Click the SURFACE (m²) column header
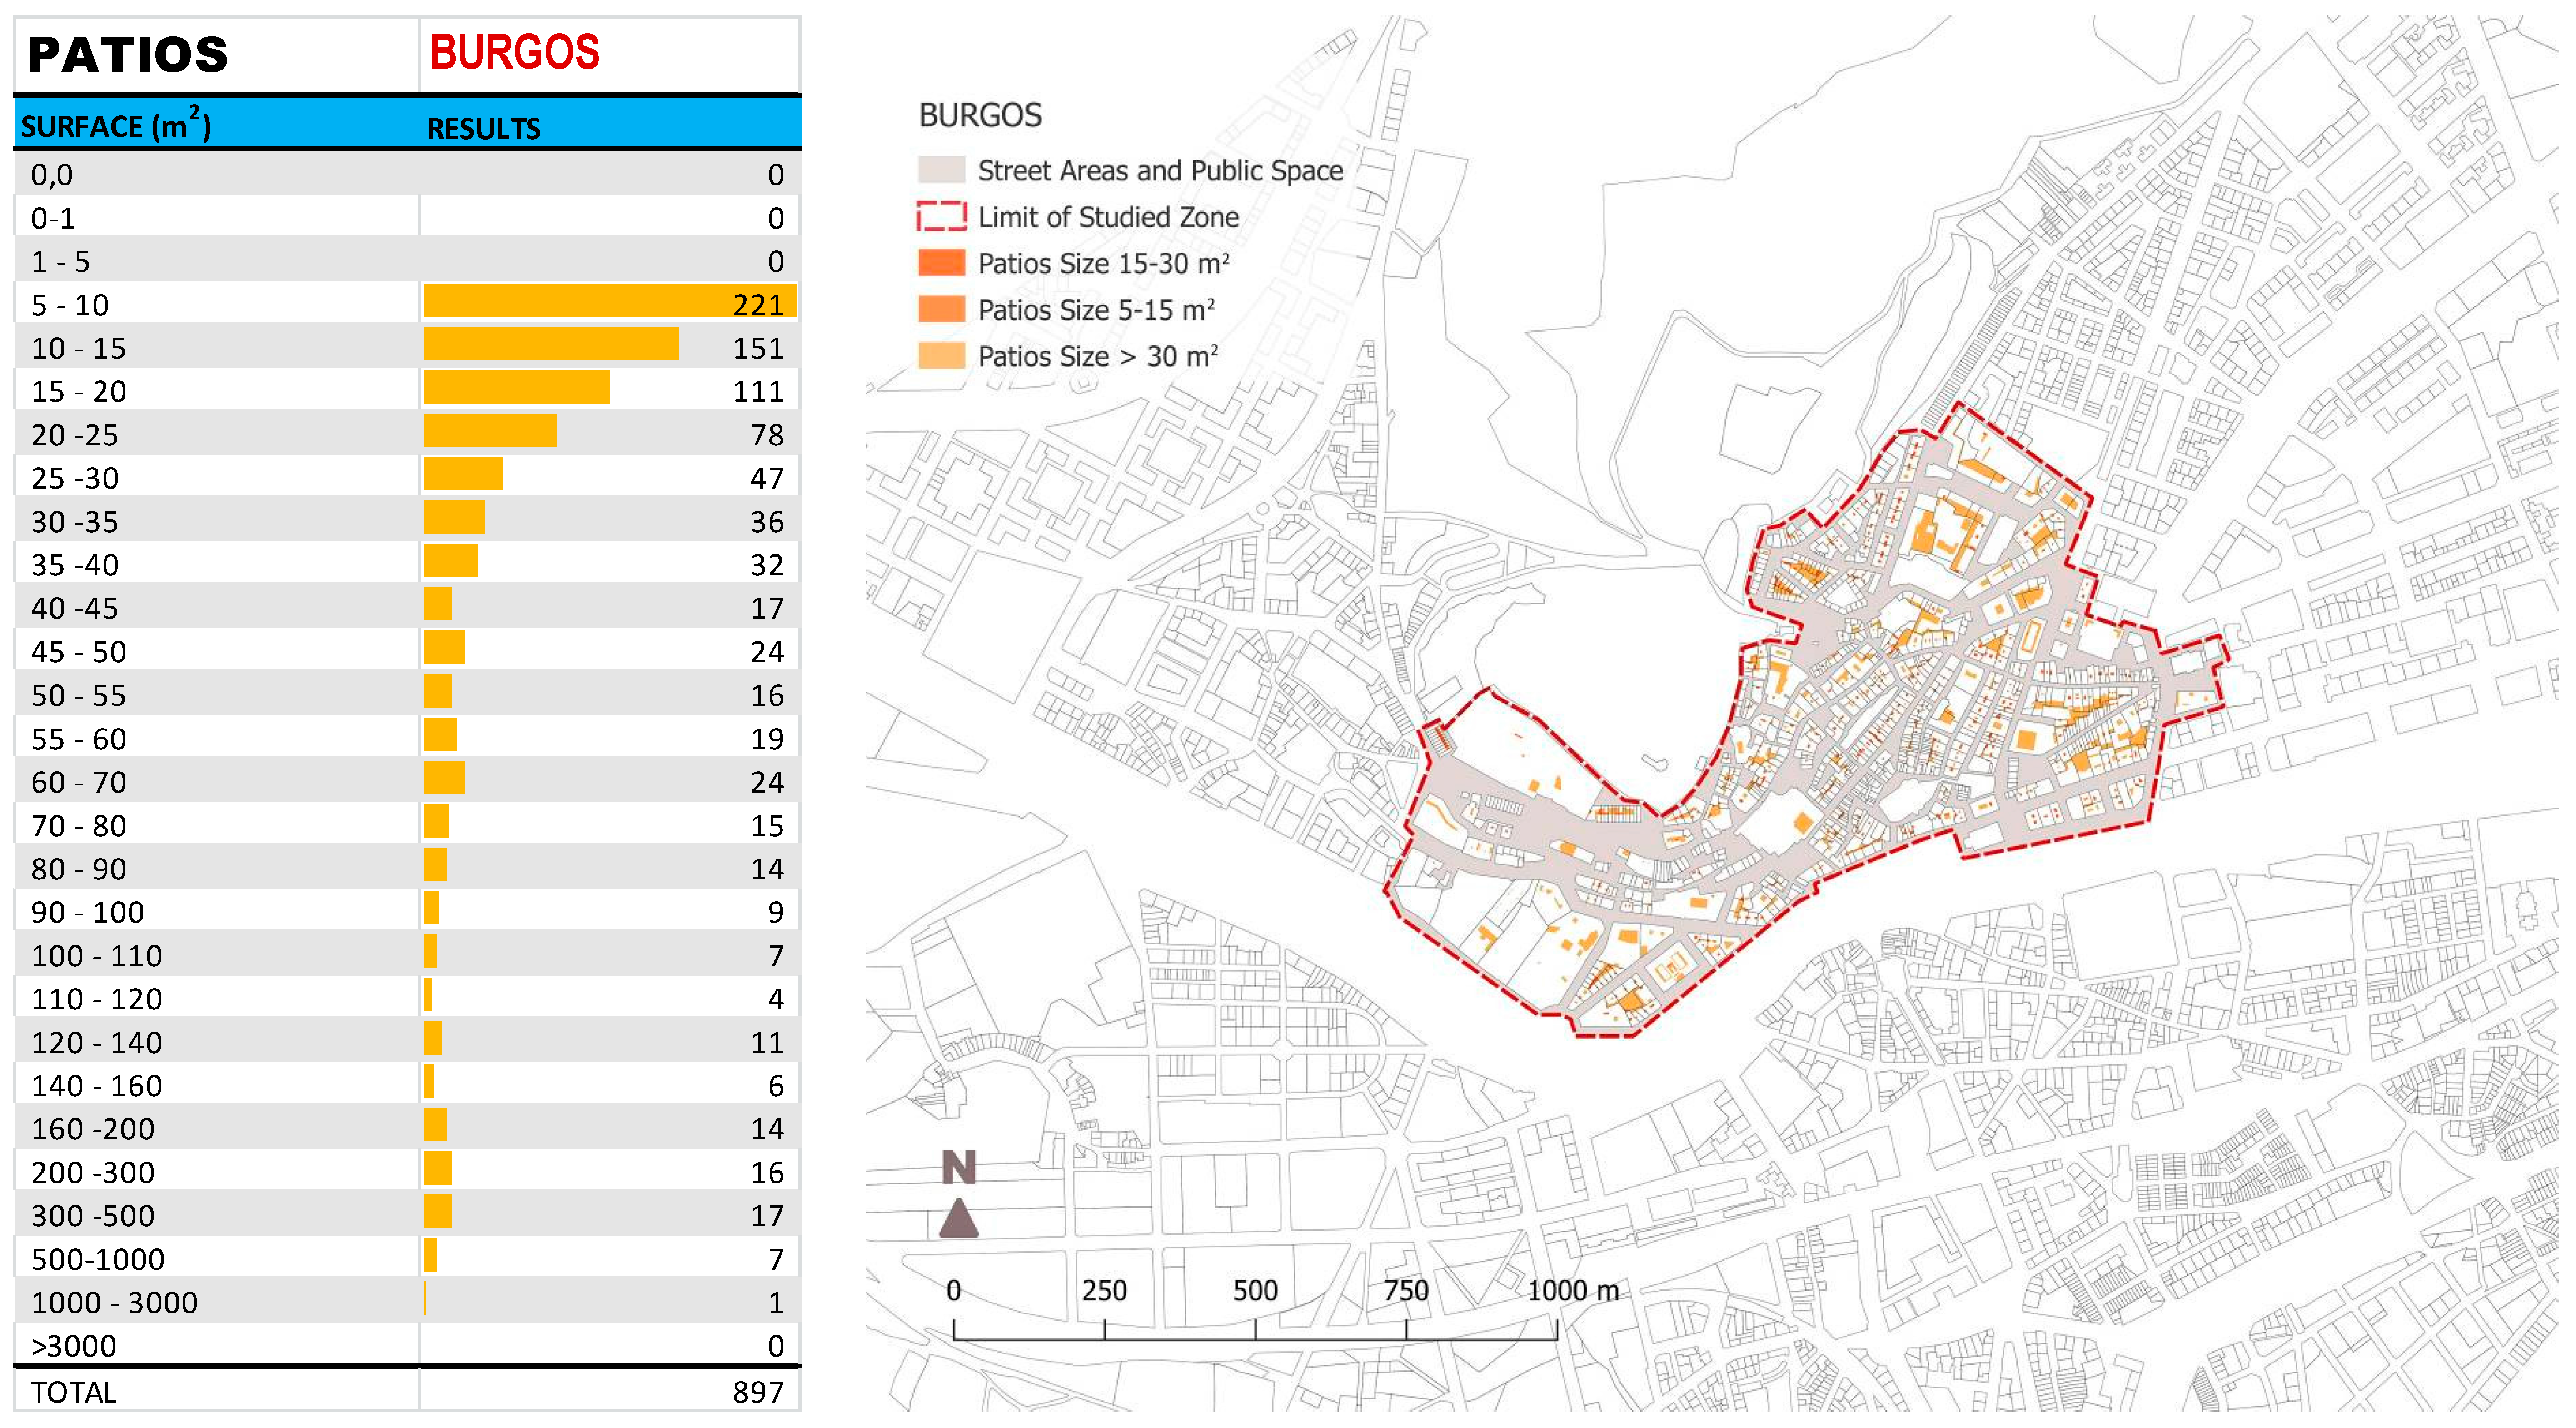The height and width of the screenshot is (1428, 2576). point(115,125)
